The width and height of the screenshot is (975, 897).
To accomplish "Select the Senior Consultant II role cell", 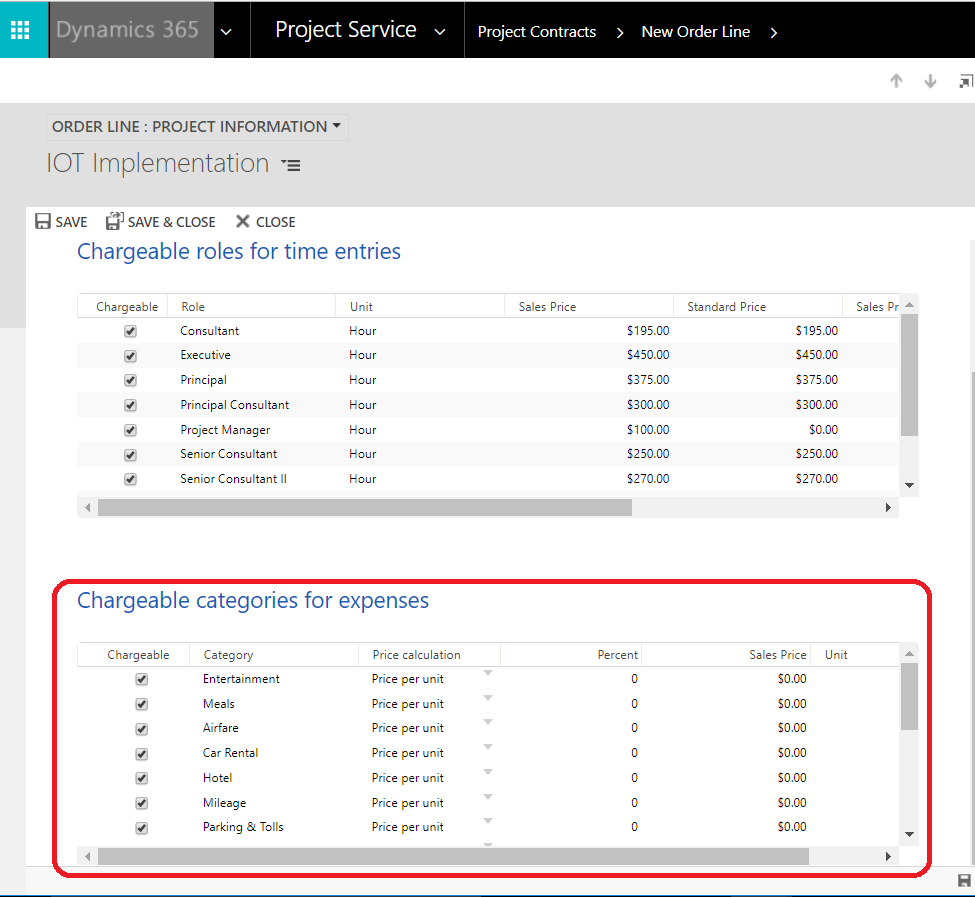I will [233, 479].
